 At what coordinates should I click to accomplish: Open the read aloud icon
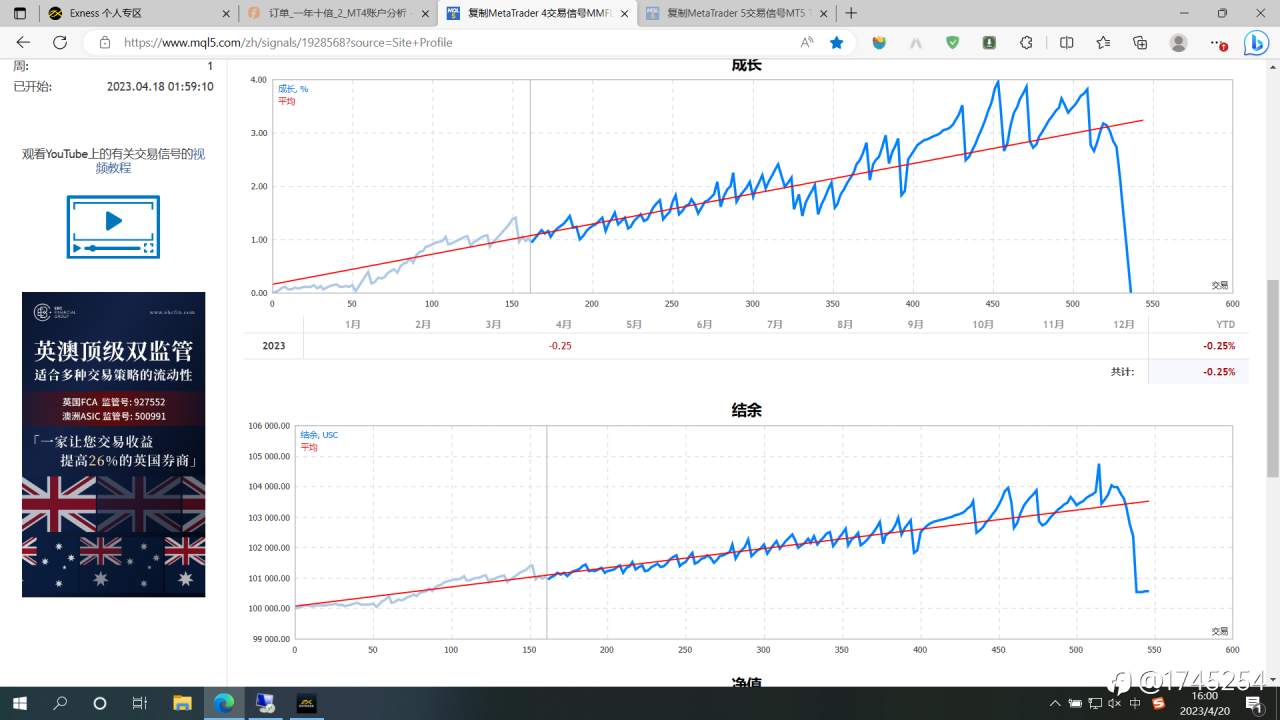(806, 43)
